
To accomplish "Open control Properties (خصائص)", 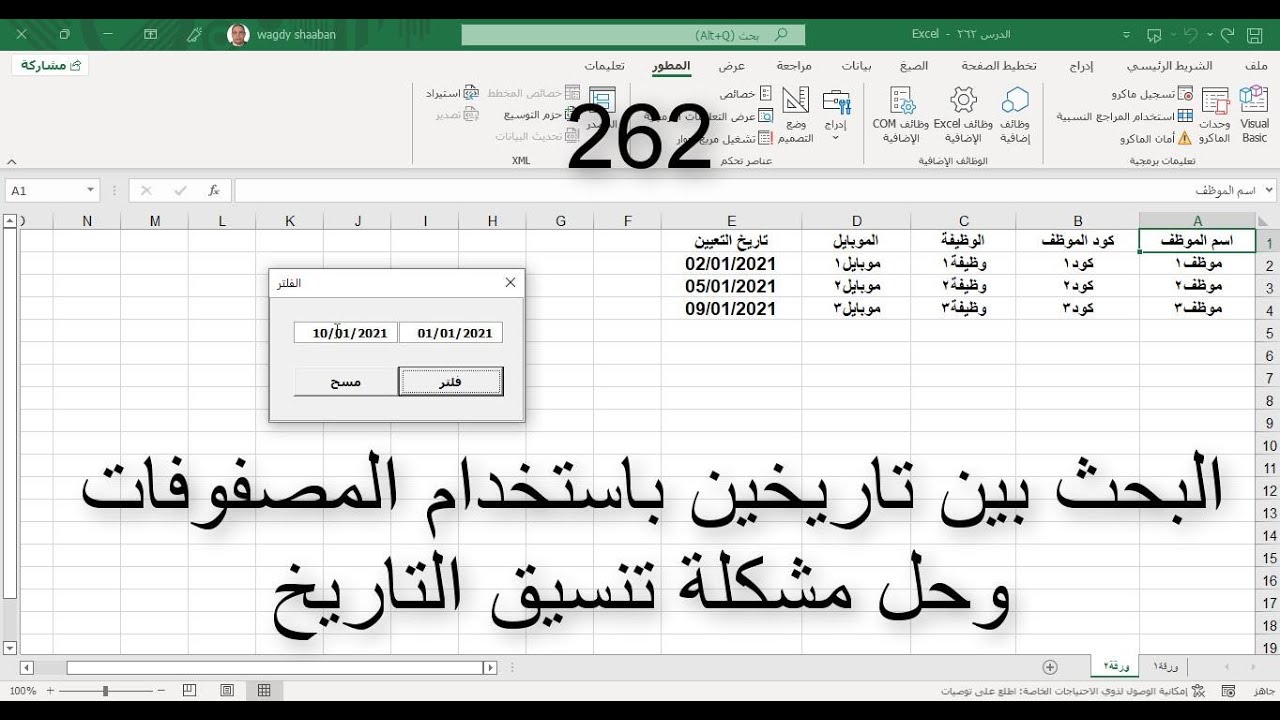I will pos(745,93).
